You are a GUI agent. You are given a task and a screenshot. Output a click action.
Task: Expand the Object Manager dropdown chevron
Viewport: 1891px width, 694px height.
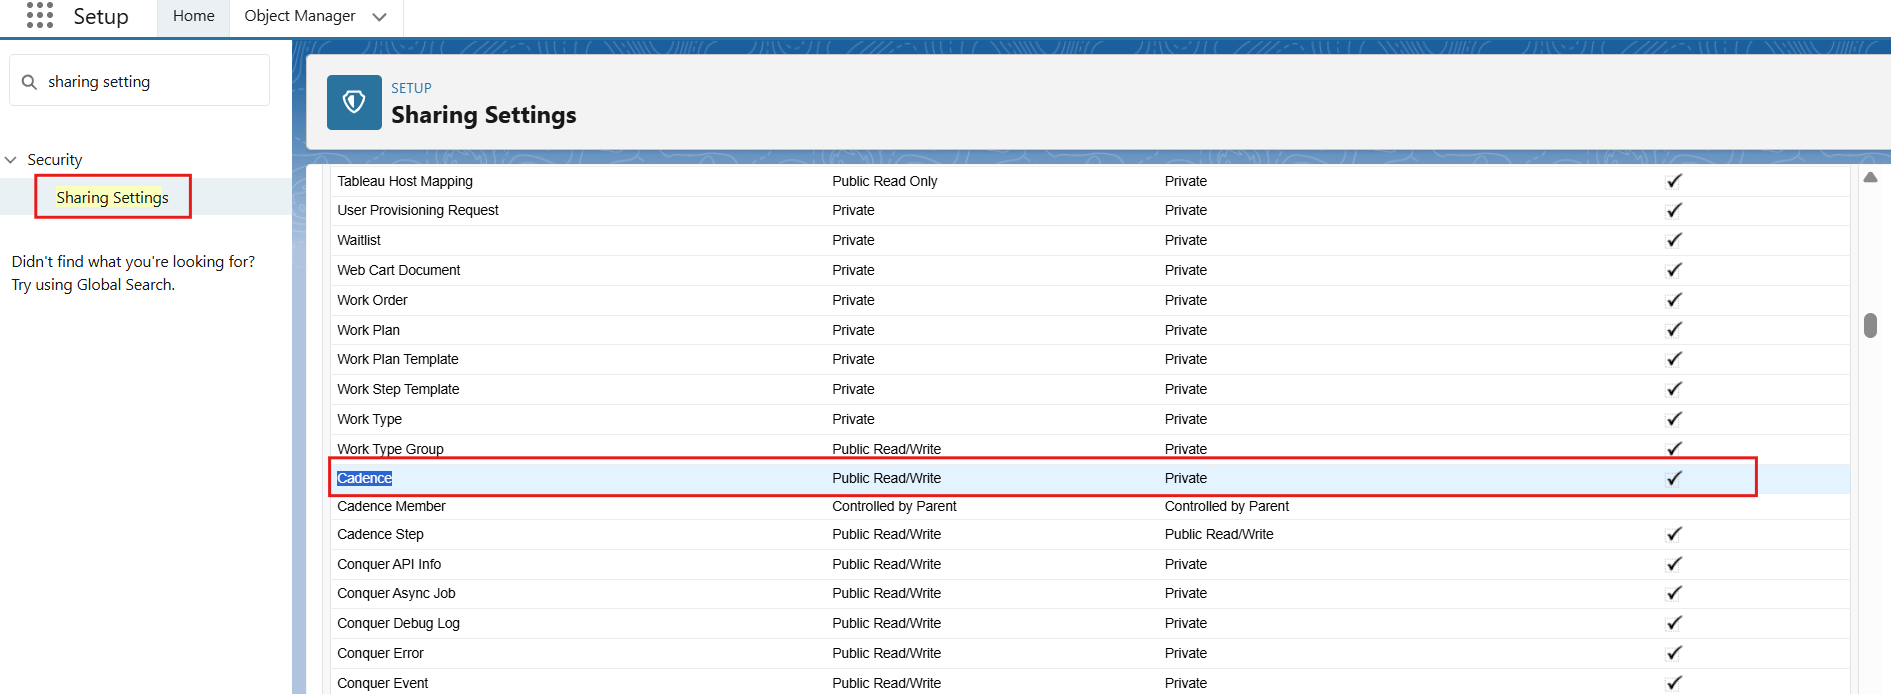[x=379, y=17]
